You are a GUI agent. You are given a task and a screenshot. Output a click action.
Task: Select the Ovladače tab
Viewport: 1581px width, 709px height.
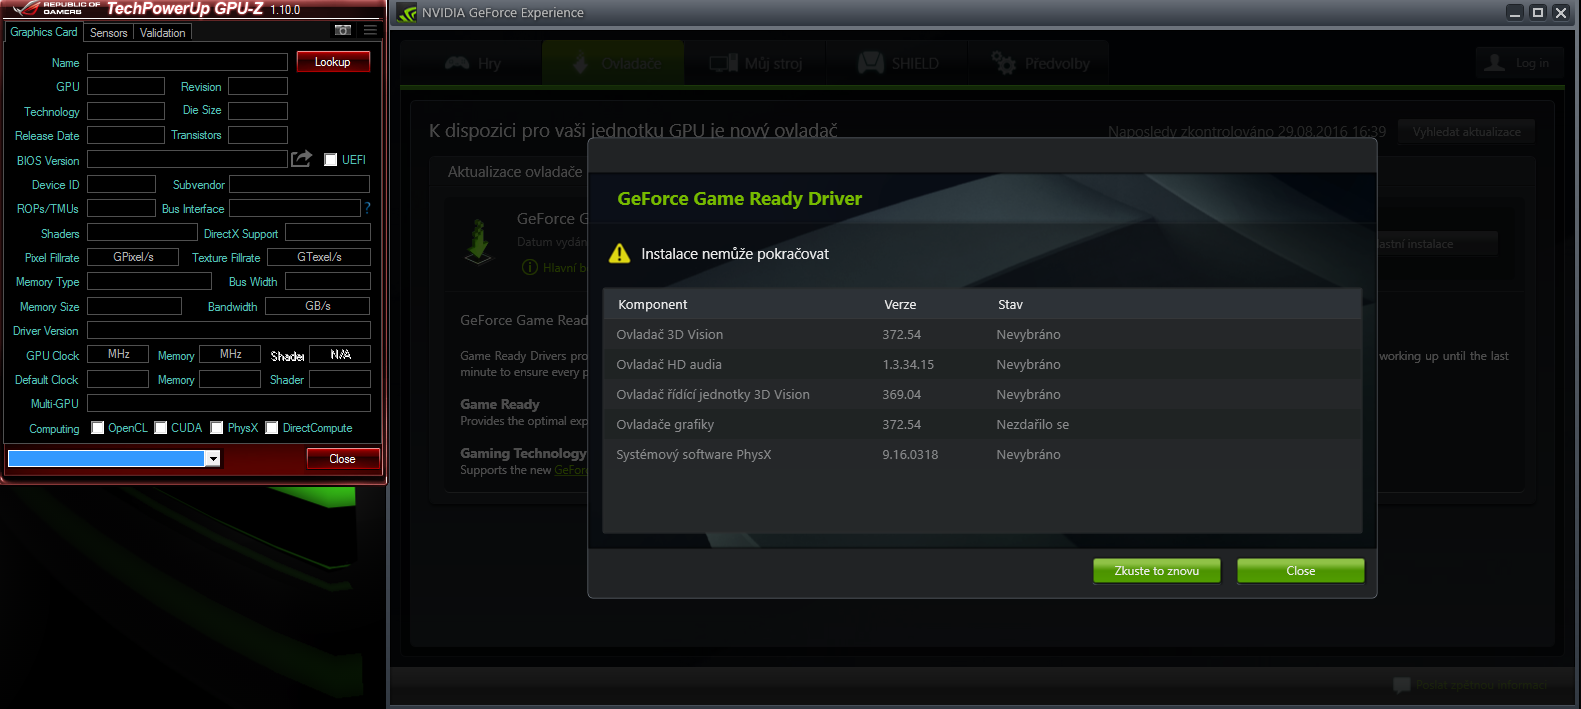coord(614,63)
